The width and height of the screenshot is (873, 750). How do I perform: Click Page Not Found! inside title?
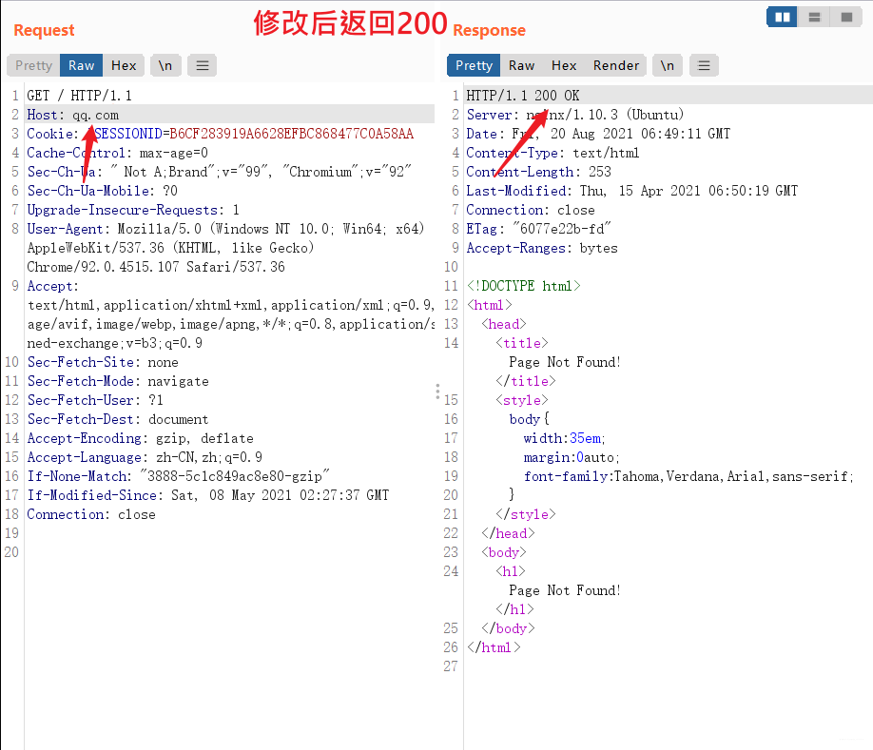click(x=565, y=362)
